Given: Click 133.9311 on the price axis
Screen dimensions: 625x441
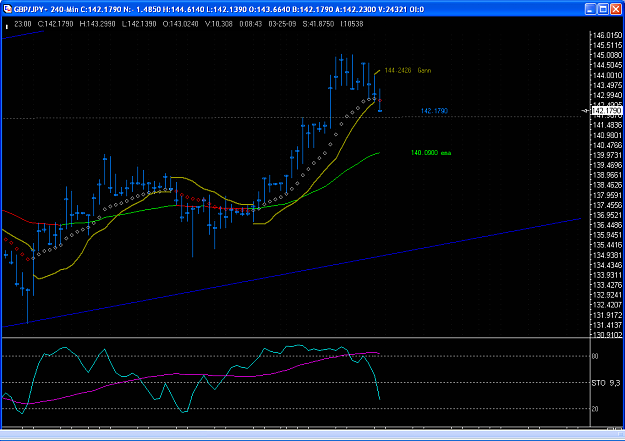Looking at the screenshot, I should click(607, 275).
